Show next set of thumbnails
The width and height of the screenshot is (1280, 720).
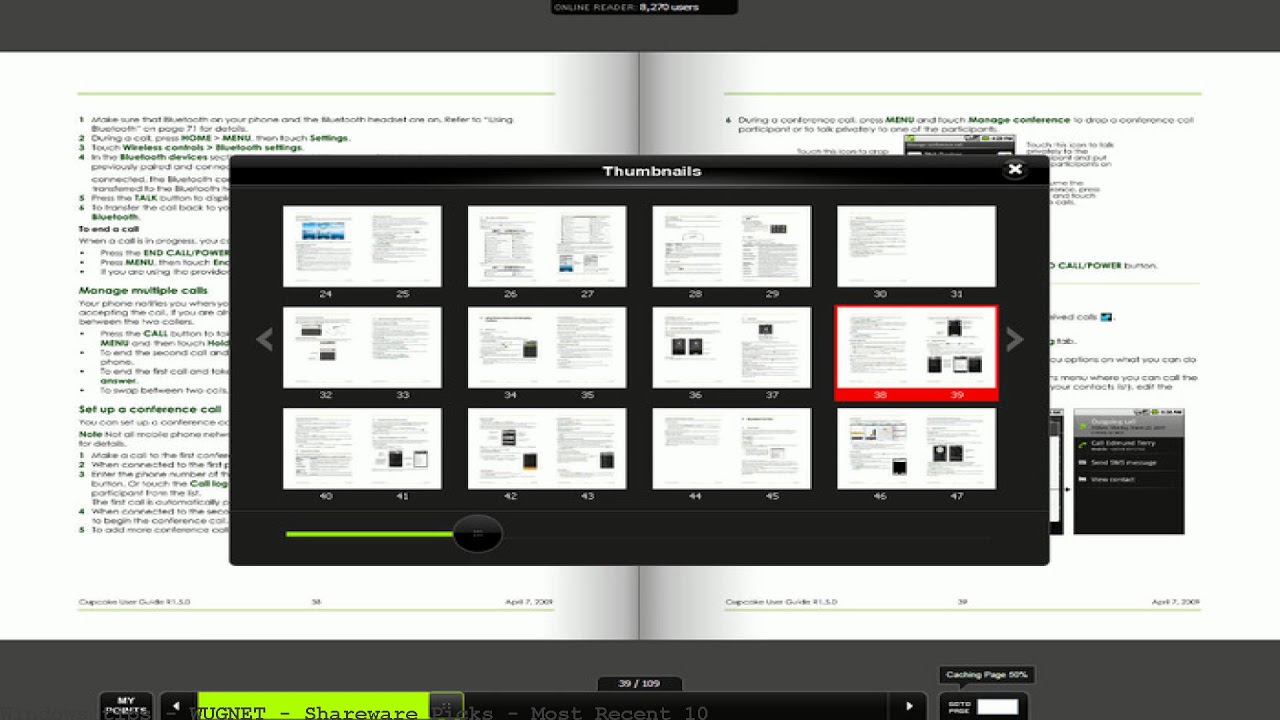click(x=1014, y=339)
